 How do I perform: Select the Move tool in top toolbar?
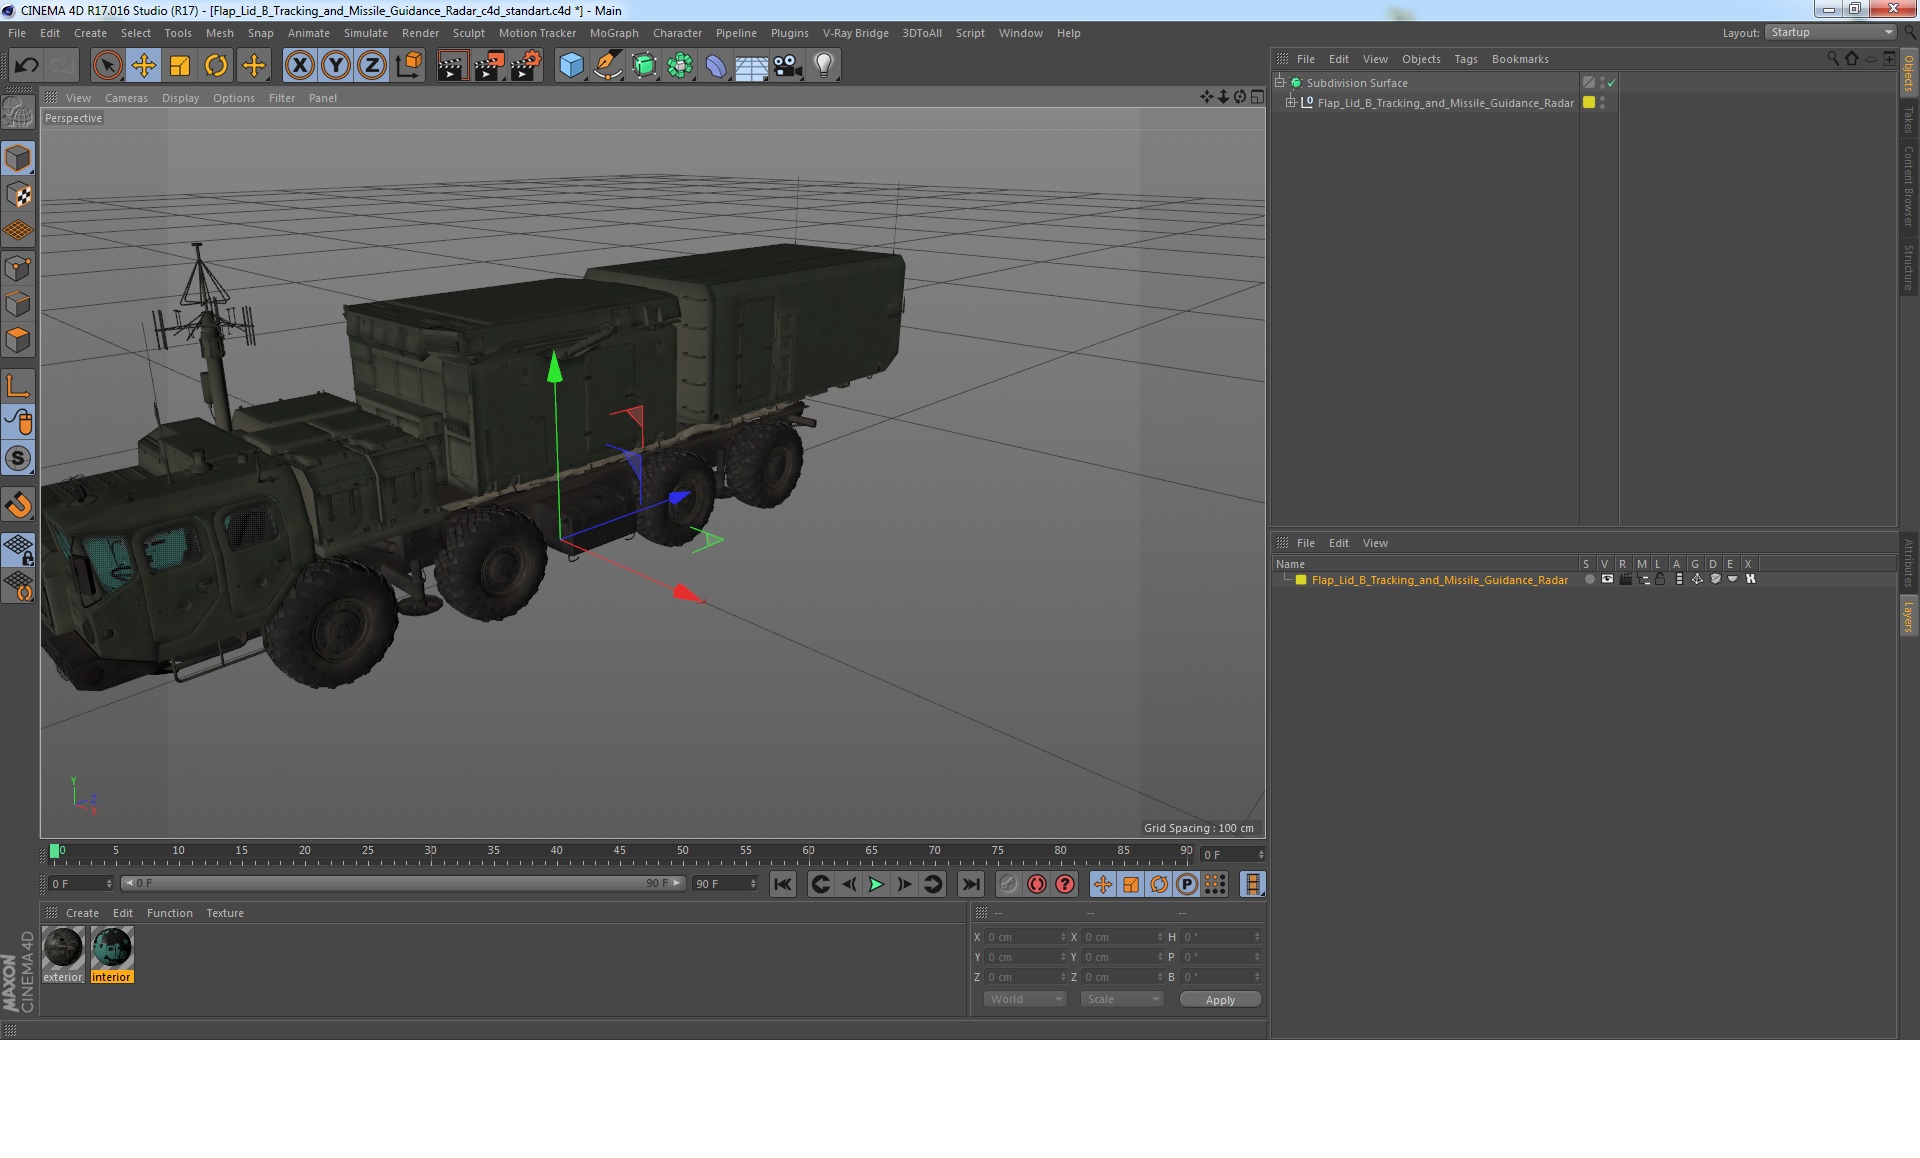point(143,66)
